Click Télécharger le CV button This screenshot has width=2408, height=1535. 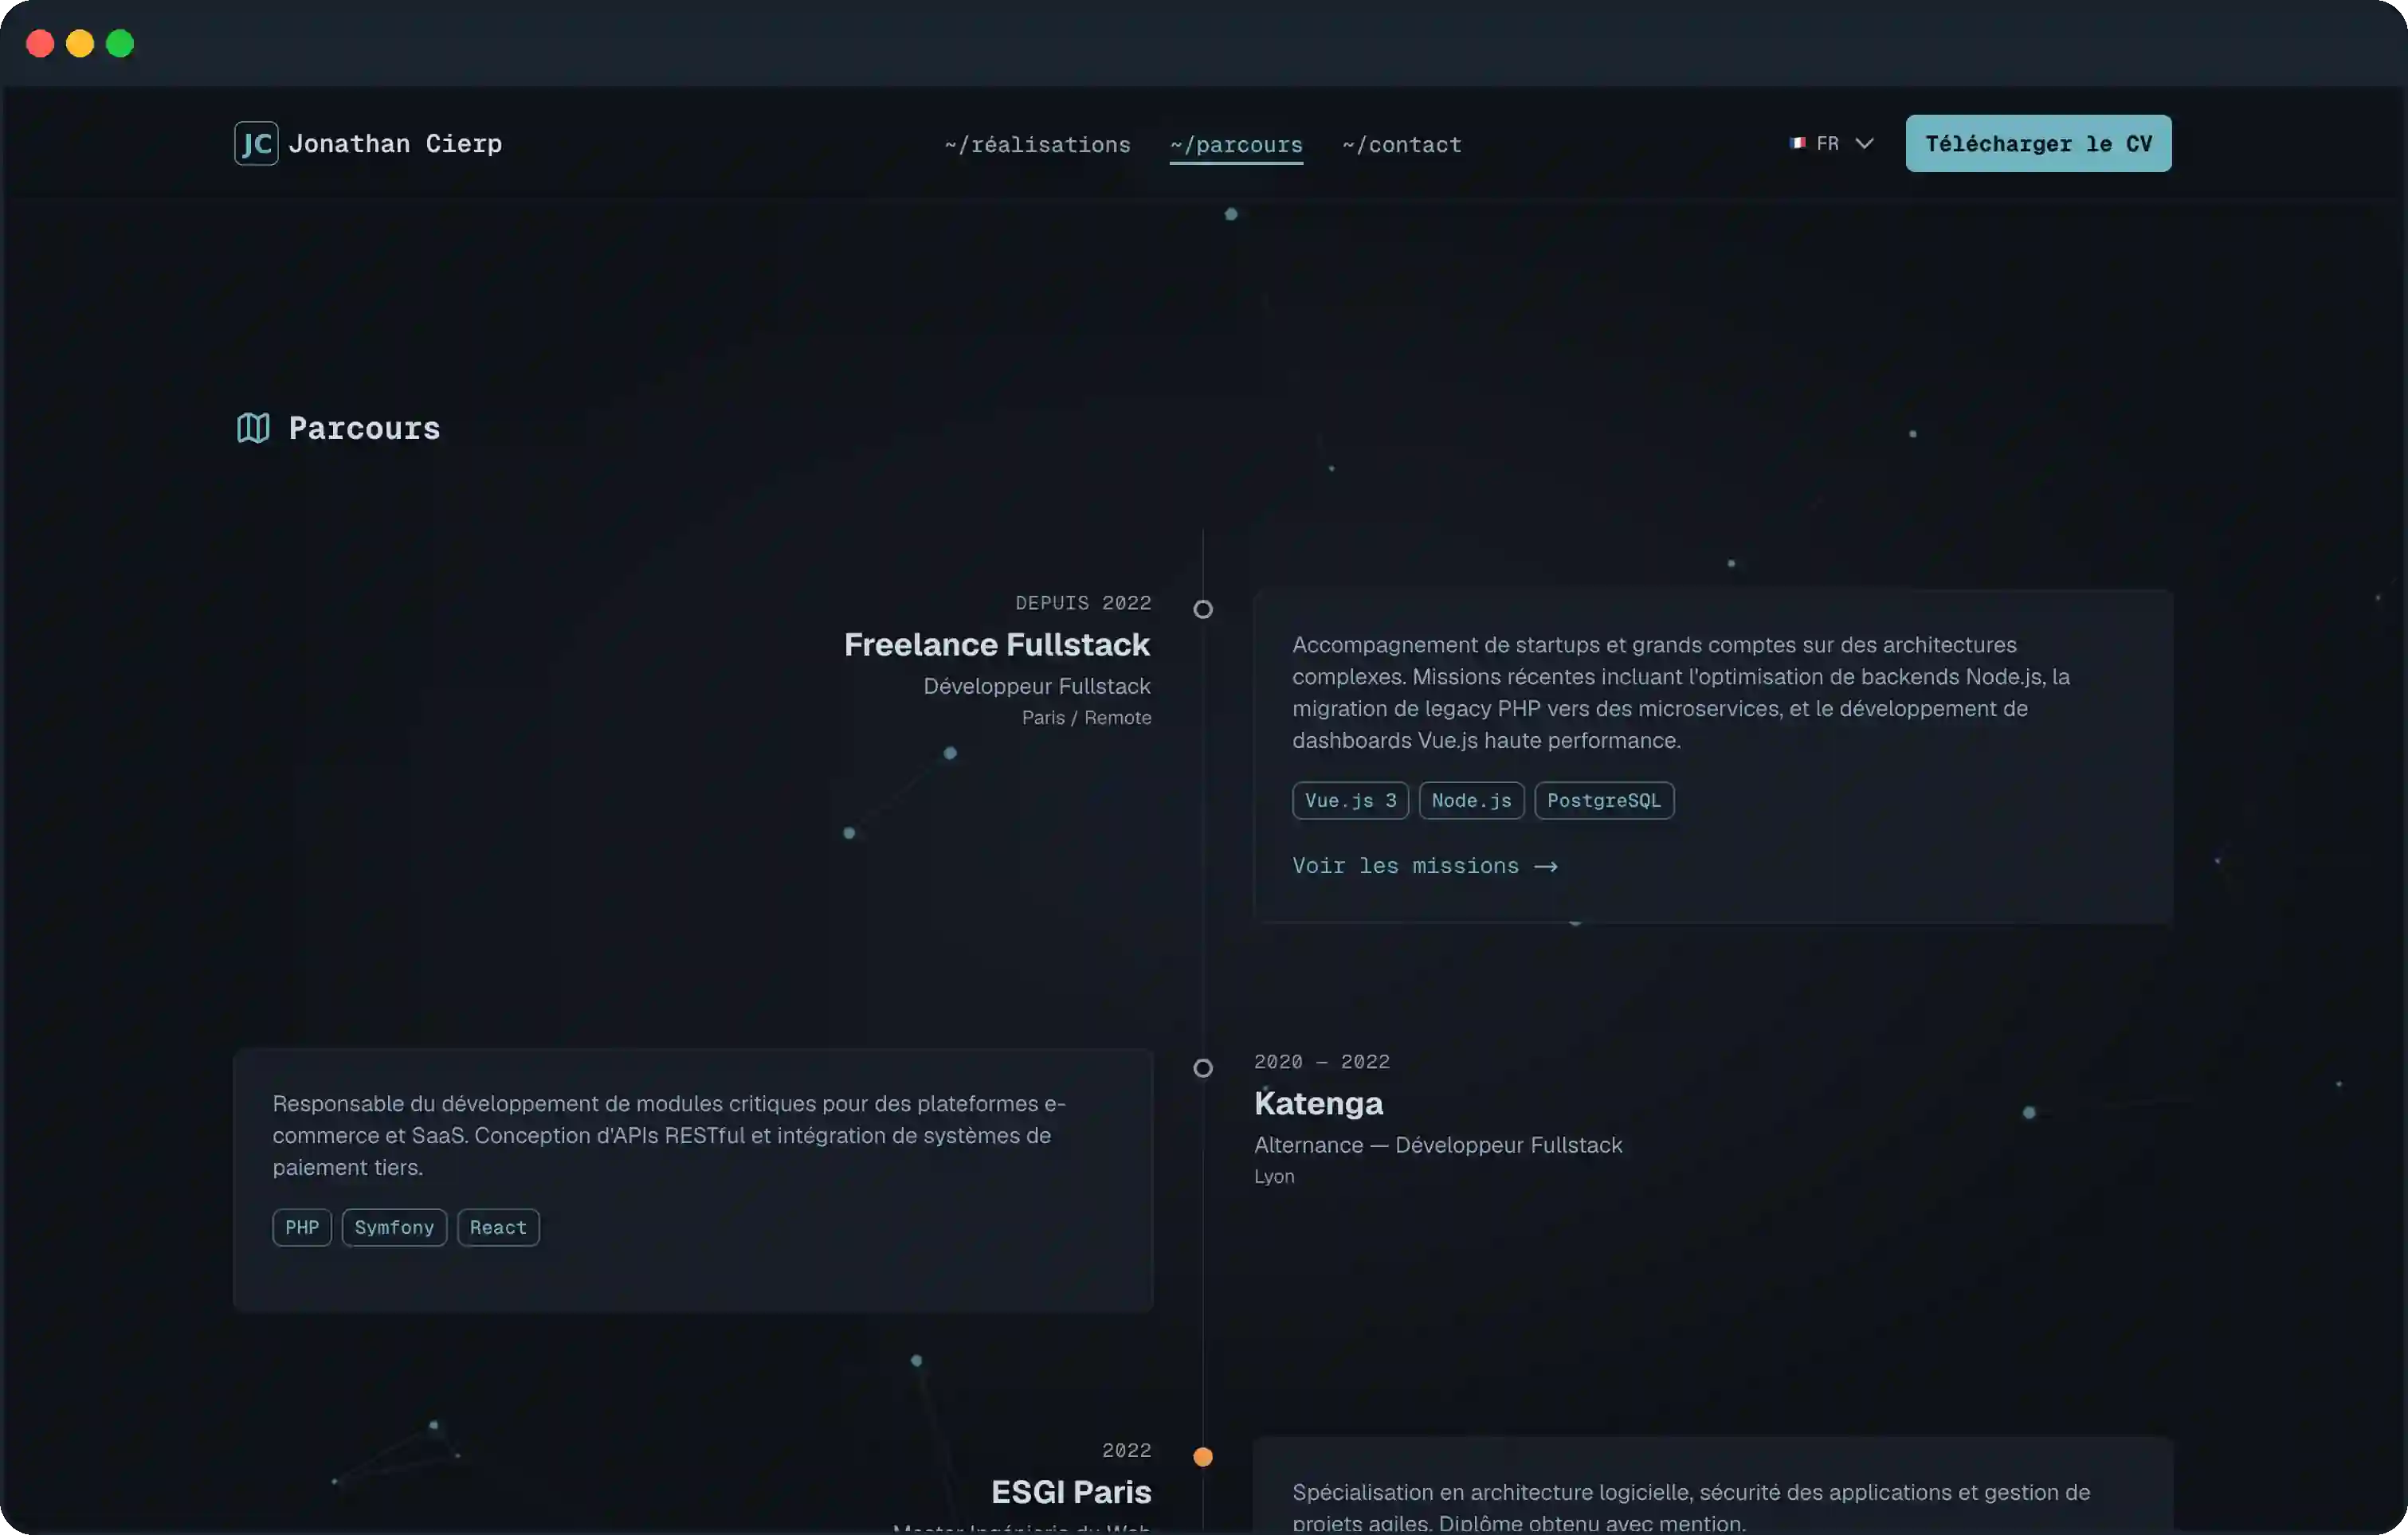pos(2038,144)
